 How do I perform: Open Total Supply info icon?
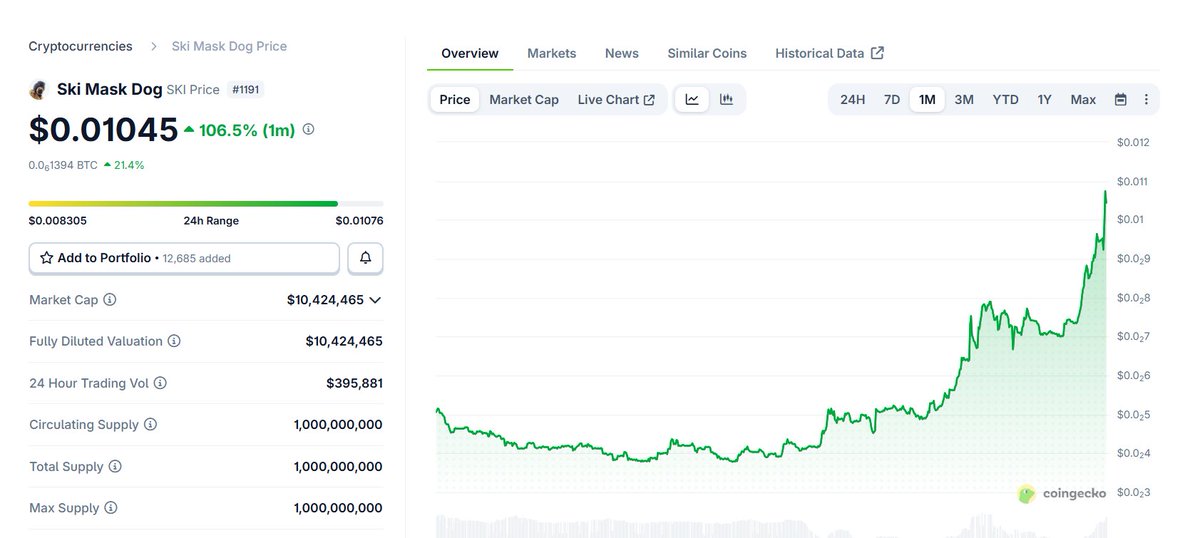click(x=115, y=467)
